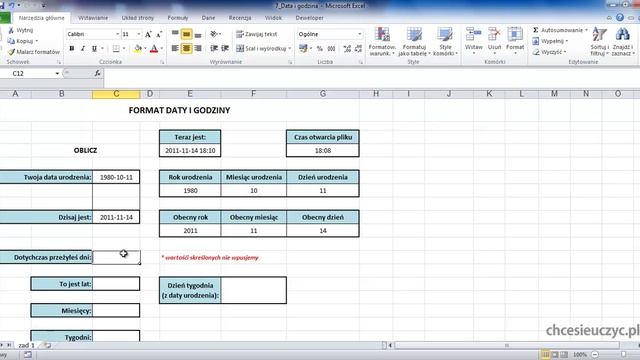640x360 pixels.
Task: Toggle middle vertical alignment
Action: (x=187, y=34)
